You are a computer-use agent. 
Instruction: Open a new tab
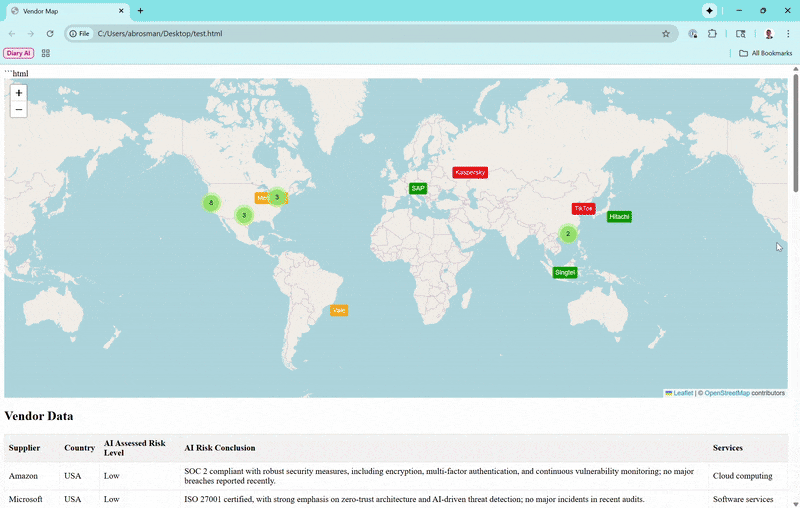(x=140, y=11)
